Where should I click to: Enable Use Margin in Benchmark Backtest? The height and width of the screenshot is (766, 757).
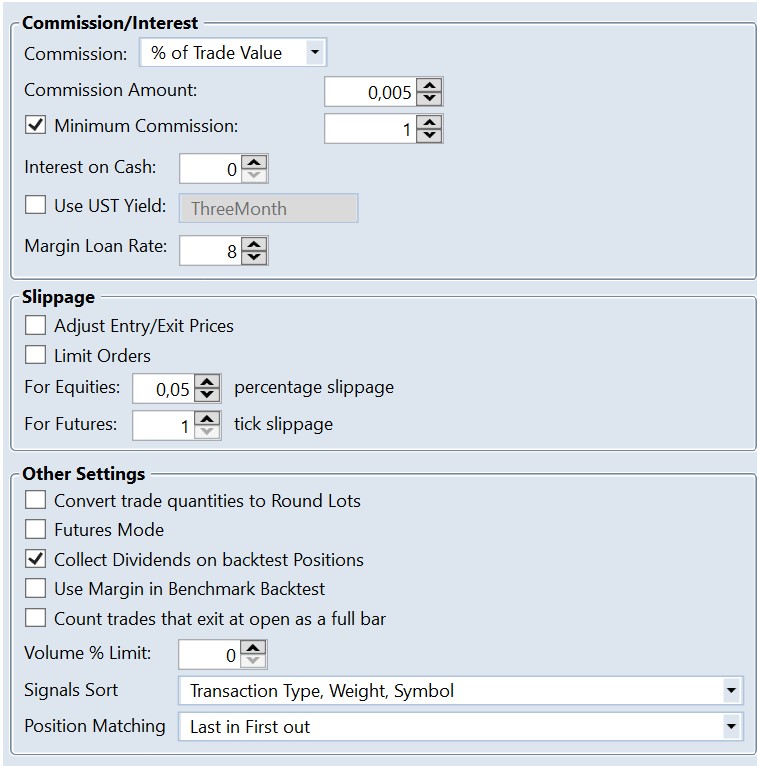point(36,589)
